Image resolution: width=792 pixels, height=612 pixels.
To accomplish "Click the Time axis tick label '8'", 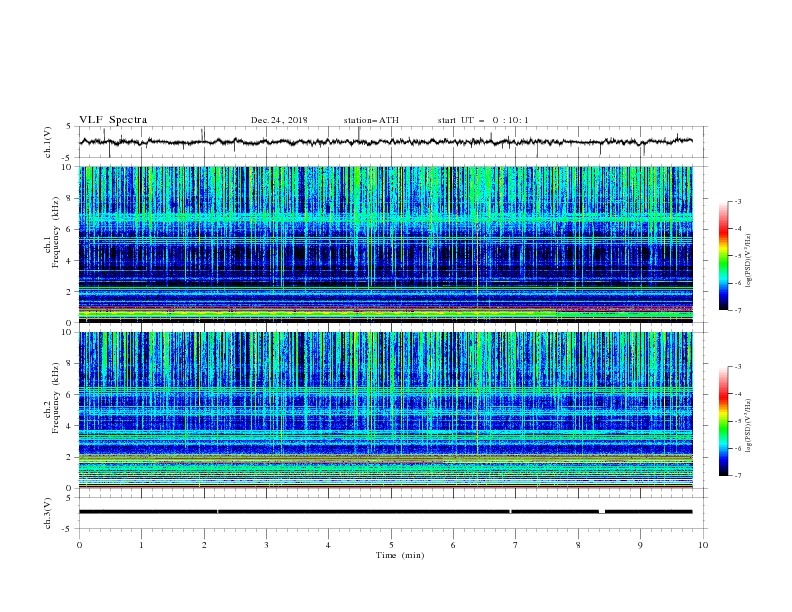I will pyautogui.click(x=578, y=545).
